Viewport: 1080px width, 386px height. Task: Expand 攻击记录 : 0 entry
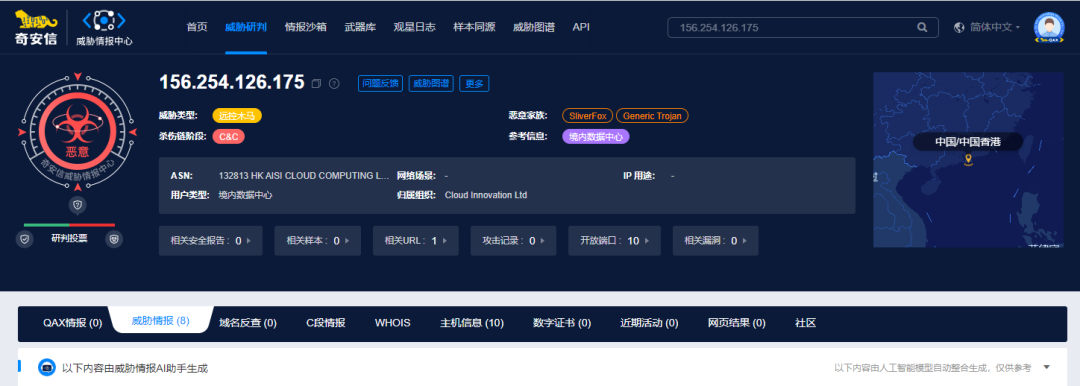tap(514, 241)
